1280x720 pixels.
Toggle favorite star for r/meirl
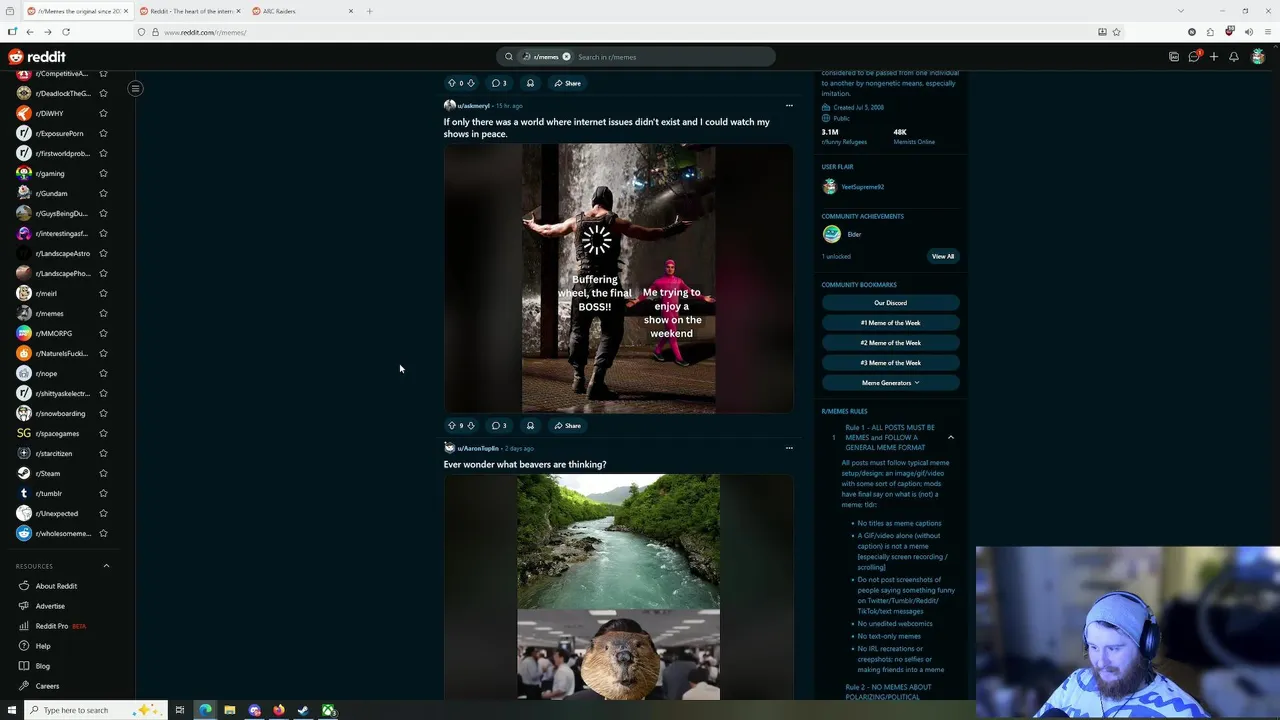pyautogui.click(x=103, y=293)
